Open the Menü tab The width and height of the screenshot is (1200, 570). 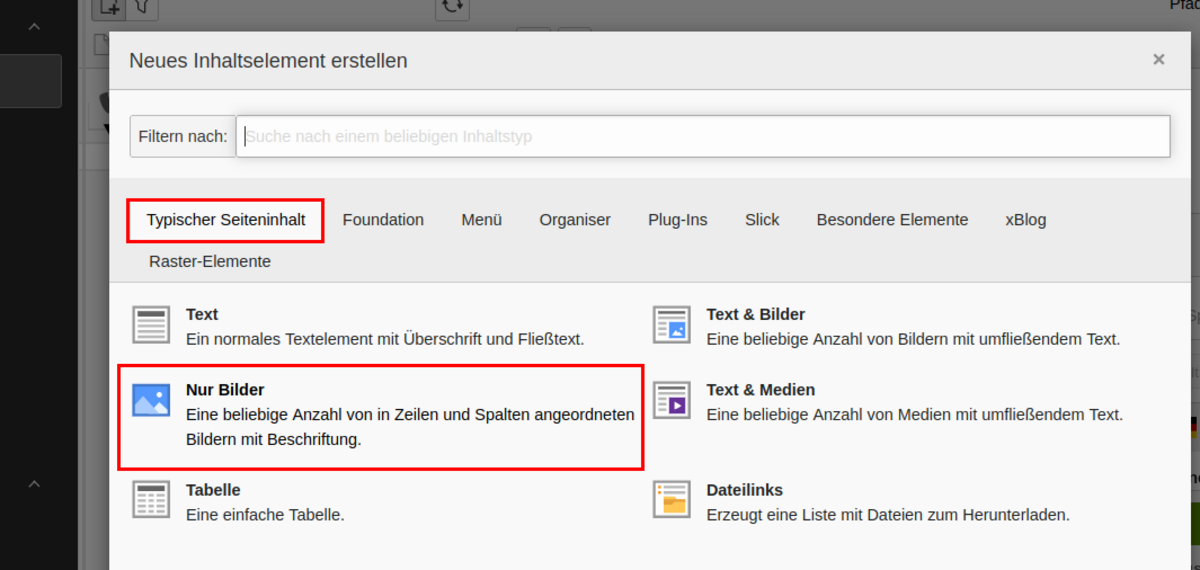pos(482,220)
